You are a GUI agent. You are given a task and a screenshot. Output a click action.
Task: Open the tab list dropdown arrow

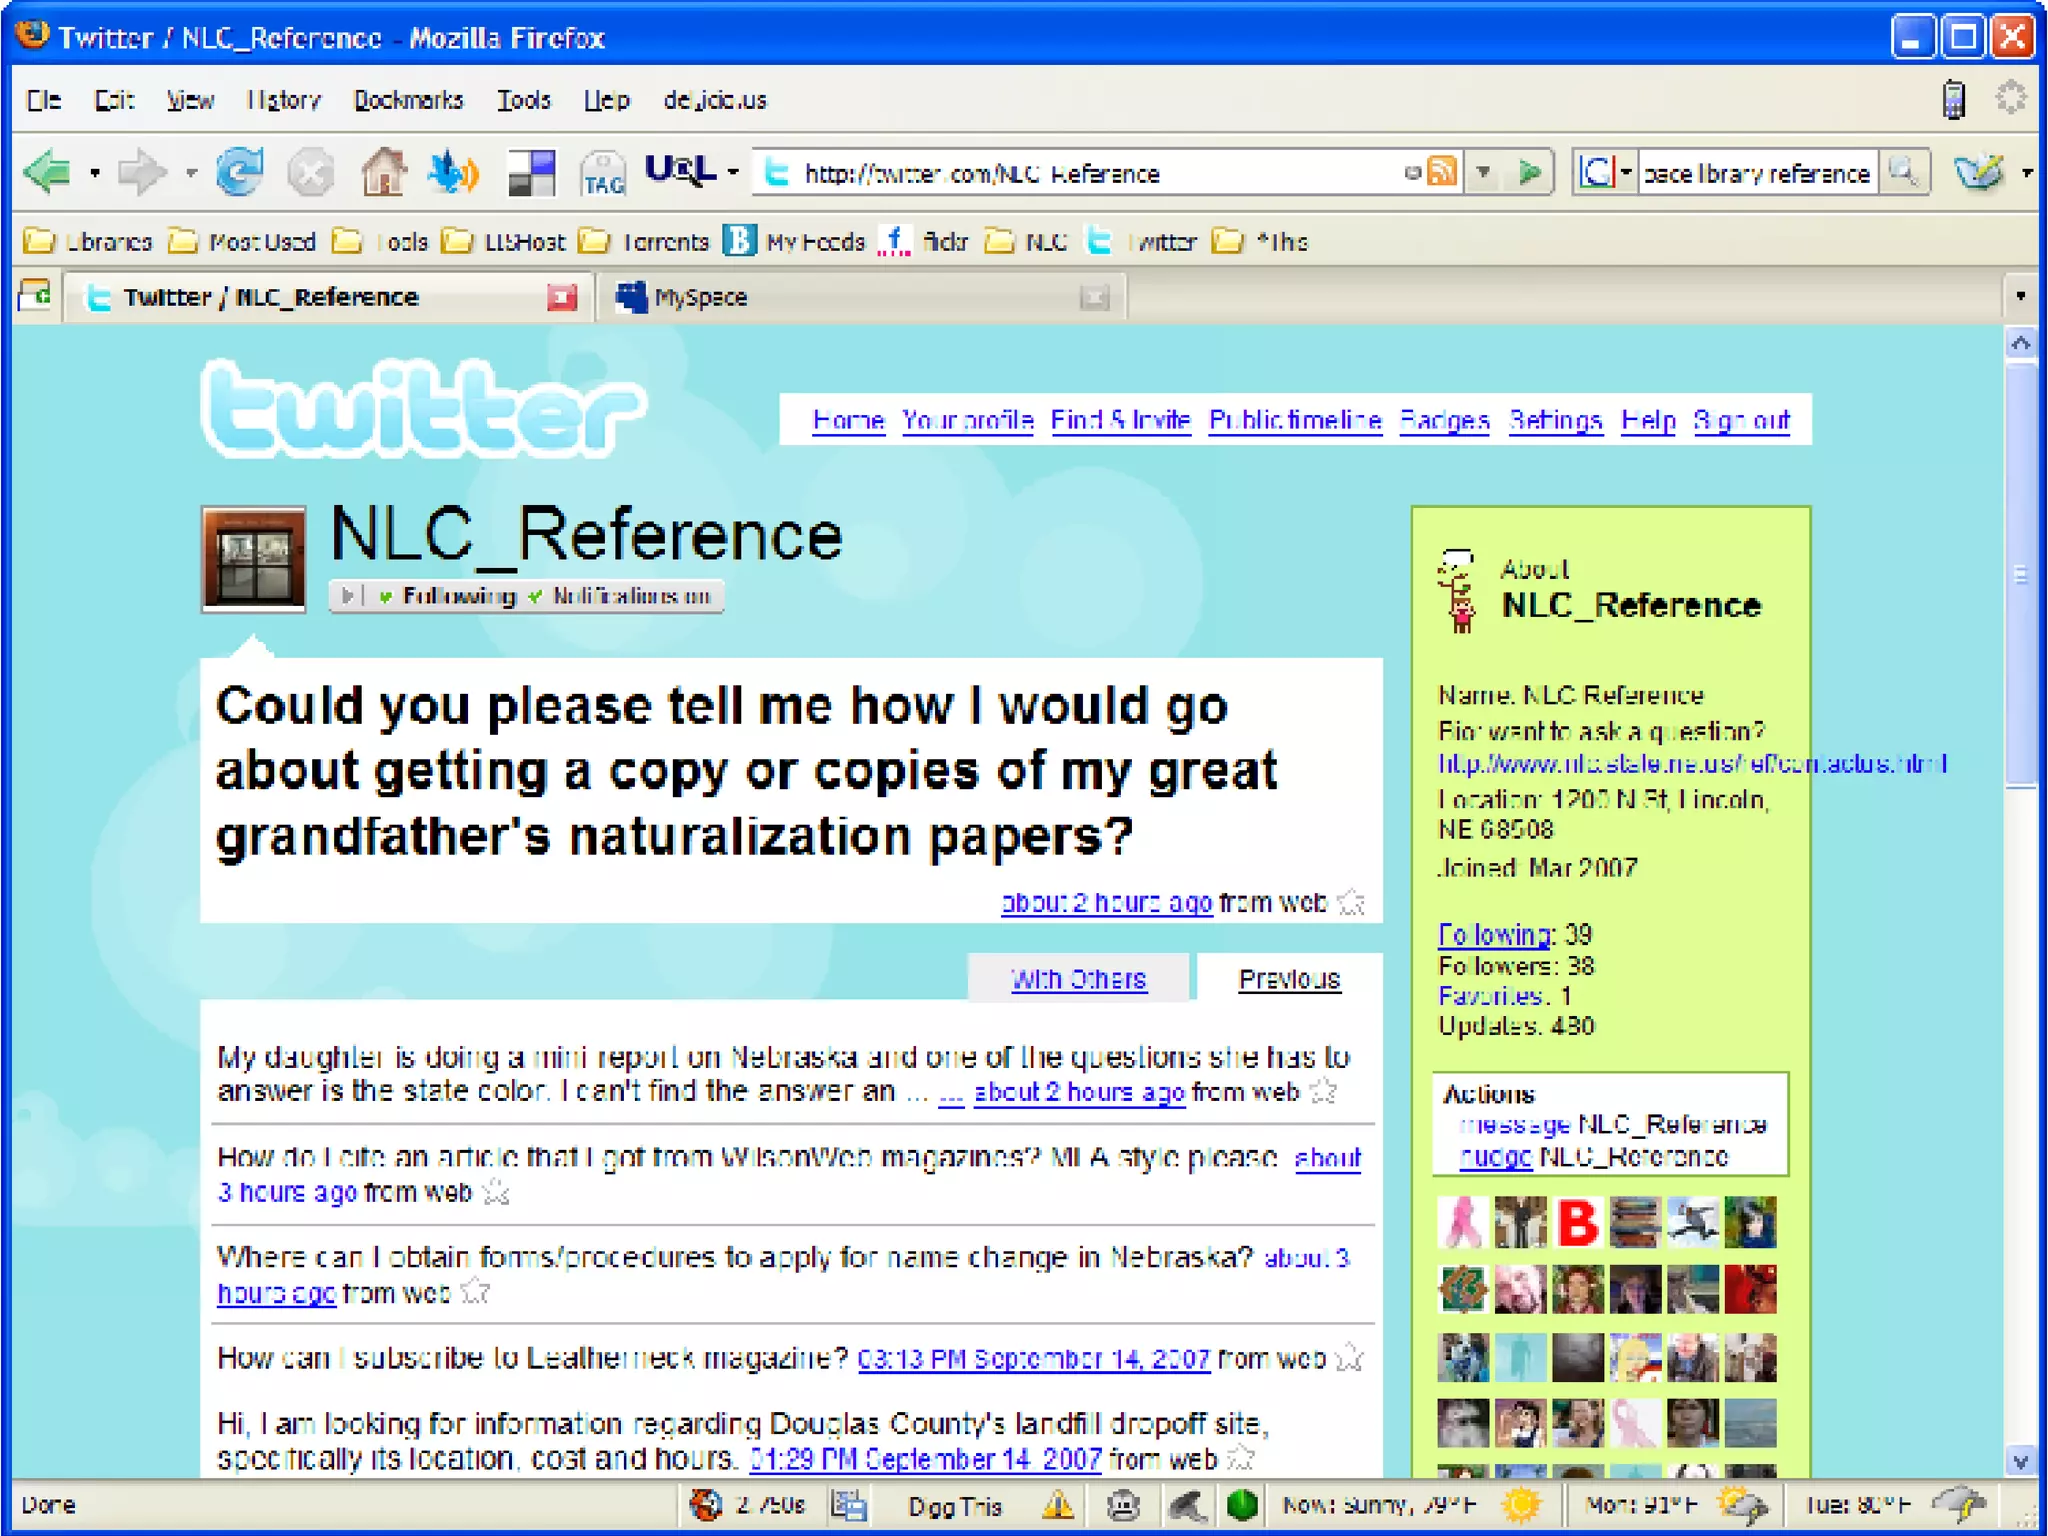click(2020, 297)
